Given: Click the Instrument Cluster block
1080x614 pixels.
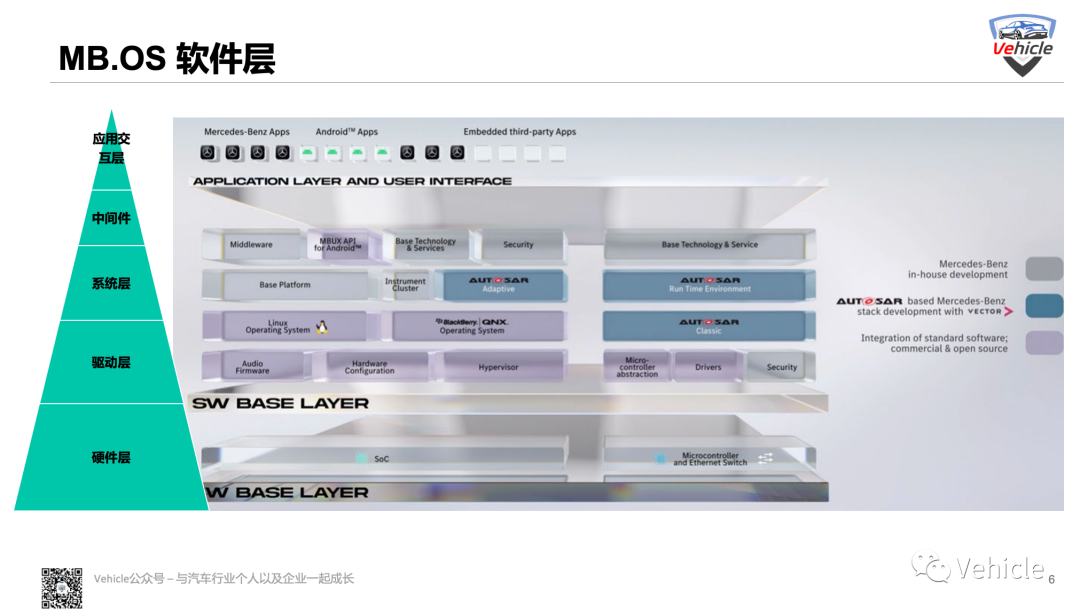Looking at the screenshot, I should tap(405, 285).
